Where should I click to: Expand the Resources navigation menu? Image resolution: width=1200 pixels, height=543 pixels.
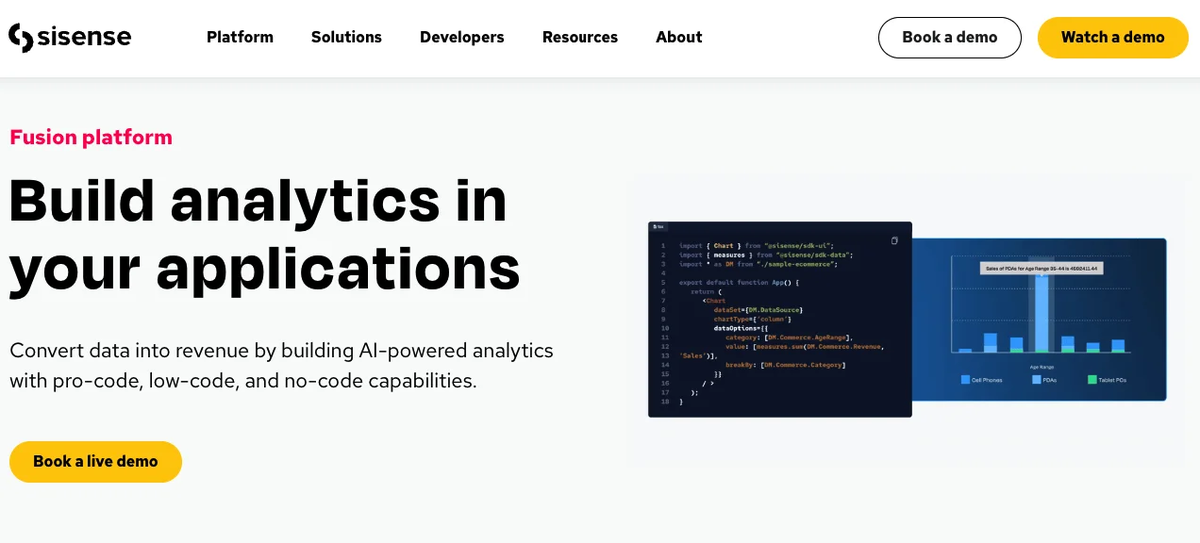point(580,37)
